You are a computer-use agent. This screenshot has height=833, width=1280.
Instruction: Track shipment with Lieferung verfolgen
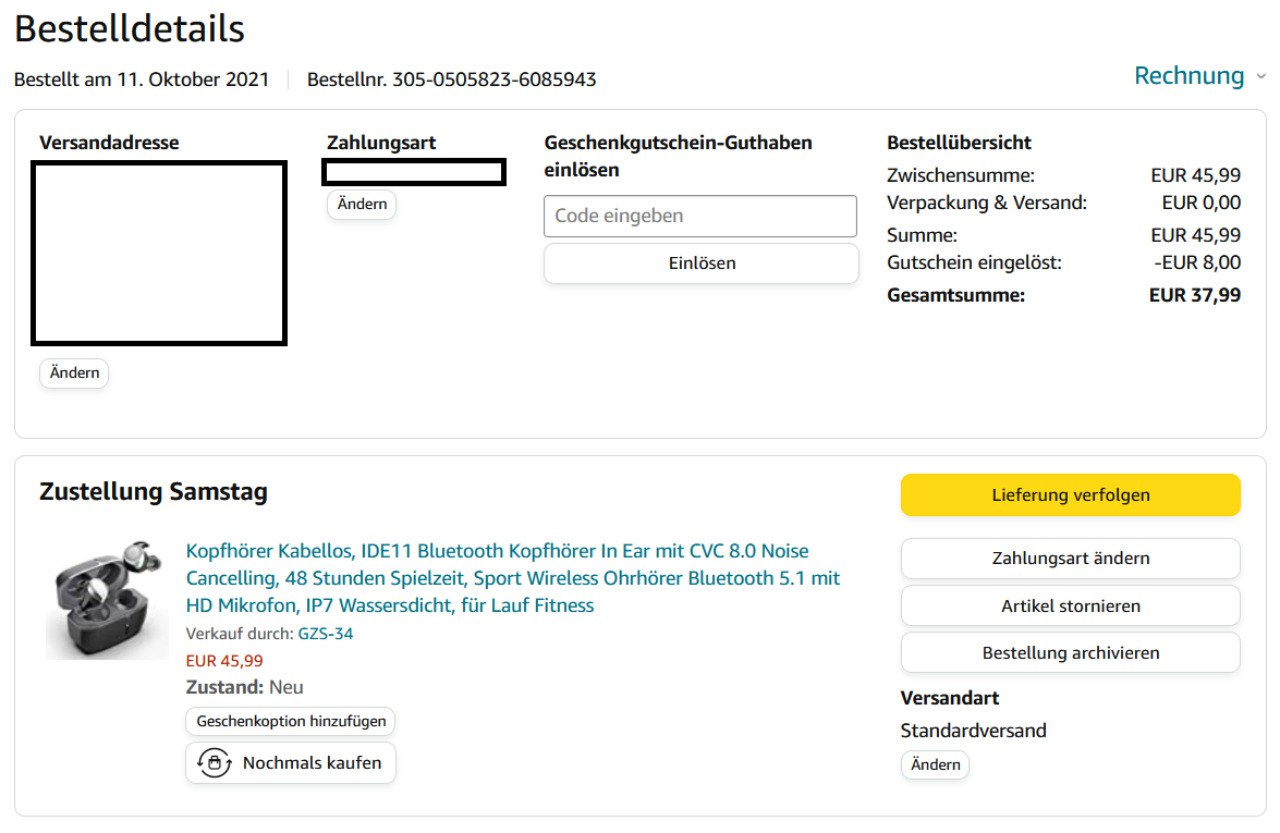[1070, 495]
